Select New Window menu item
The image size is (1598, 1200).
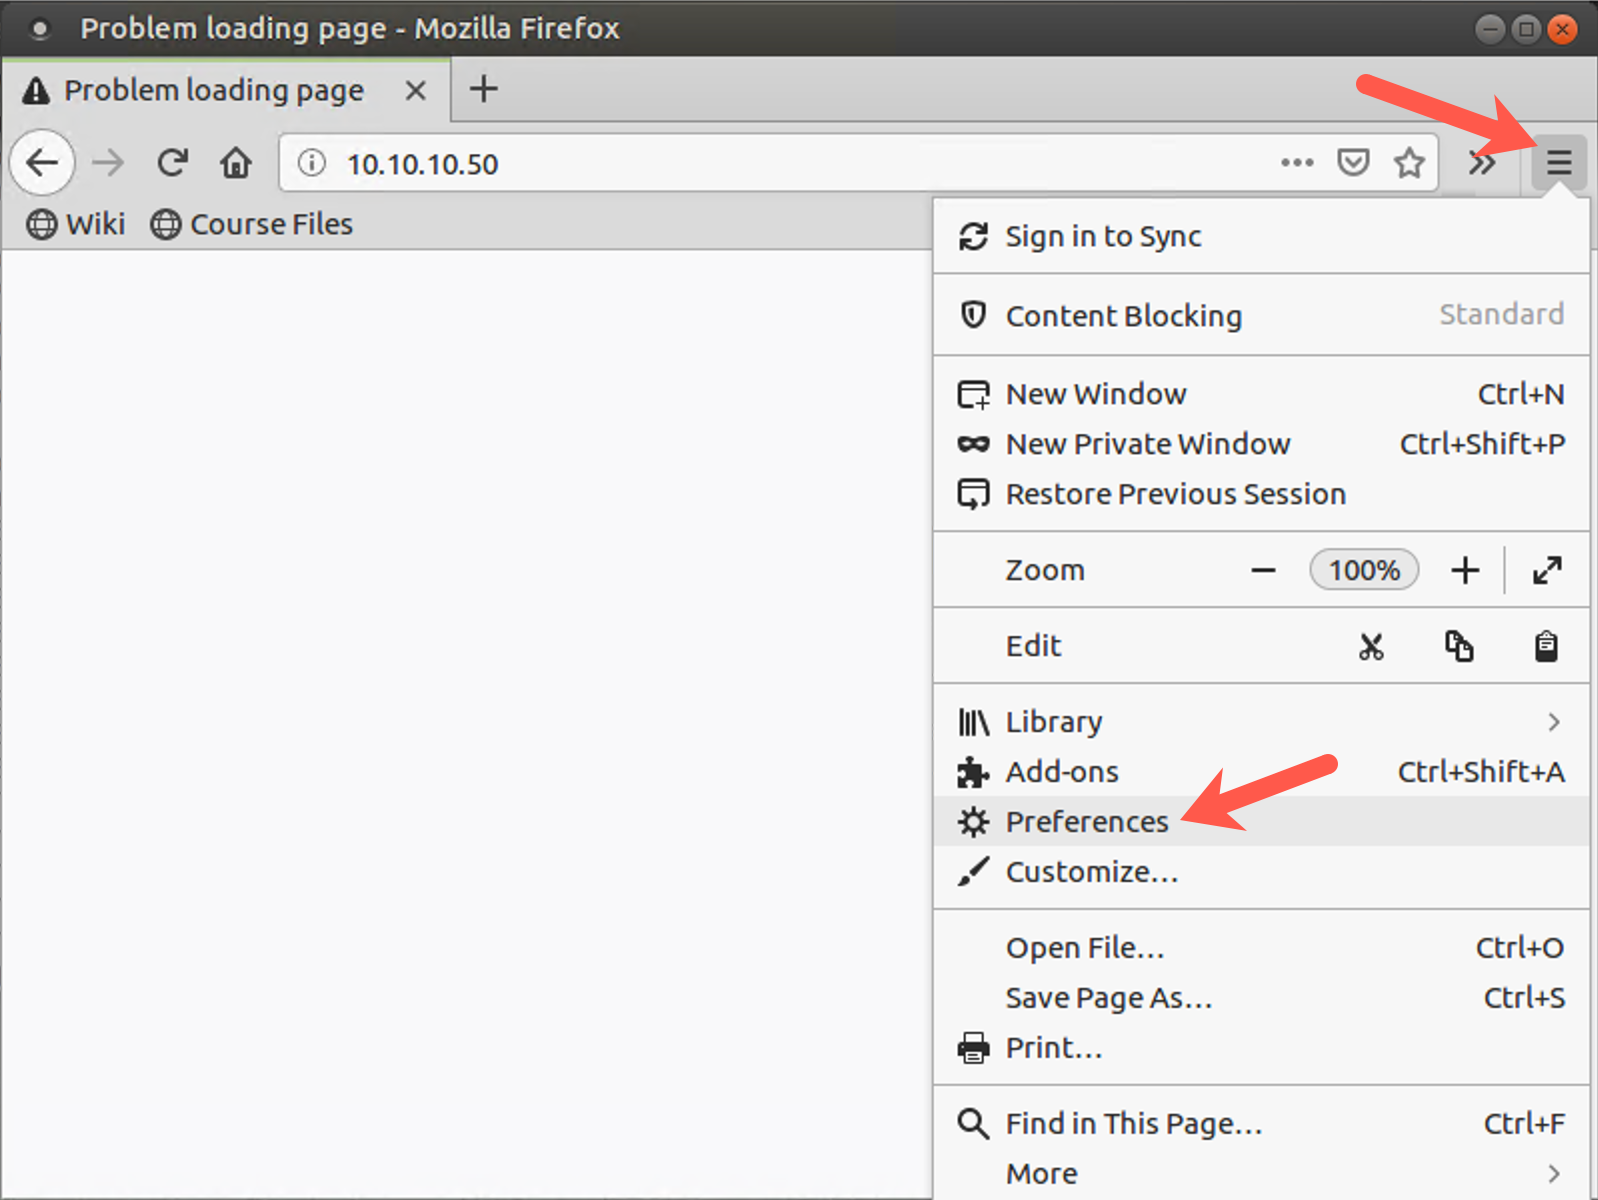1261,394
